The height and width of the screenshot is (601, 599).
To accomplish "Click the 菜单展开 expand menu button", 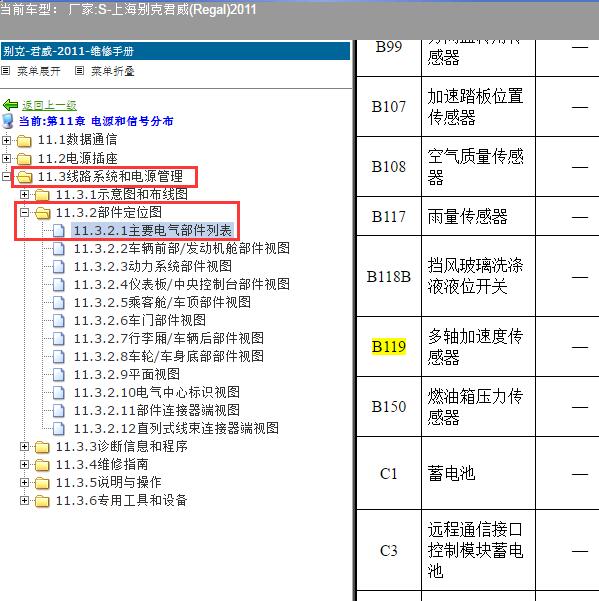I will 39,71.
